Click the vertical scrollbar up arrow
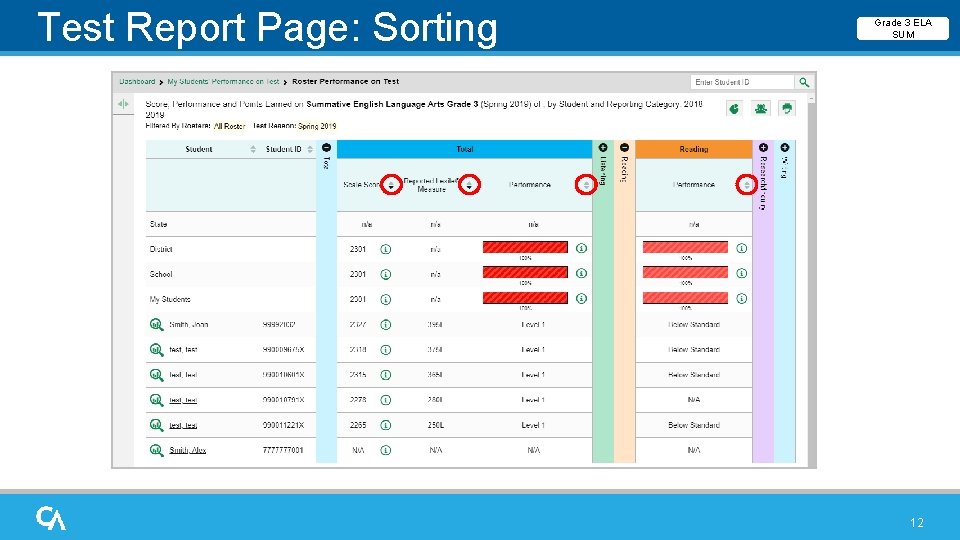This screenshot has height=540, width=960. tap(811, 98)
